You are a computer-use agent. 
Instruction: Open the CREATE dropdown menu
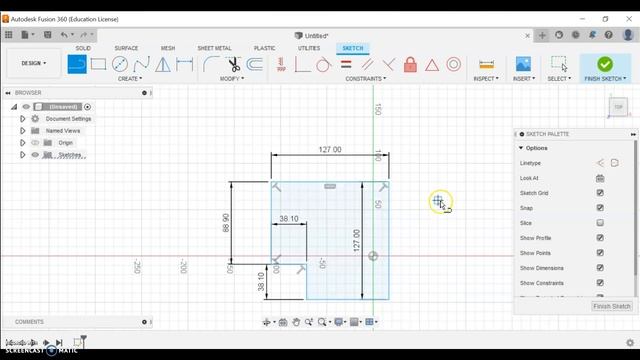coord(130,78)
